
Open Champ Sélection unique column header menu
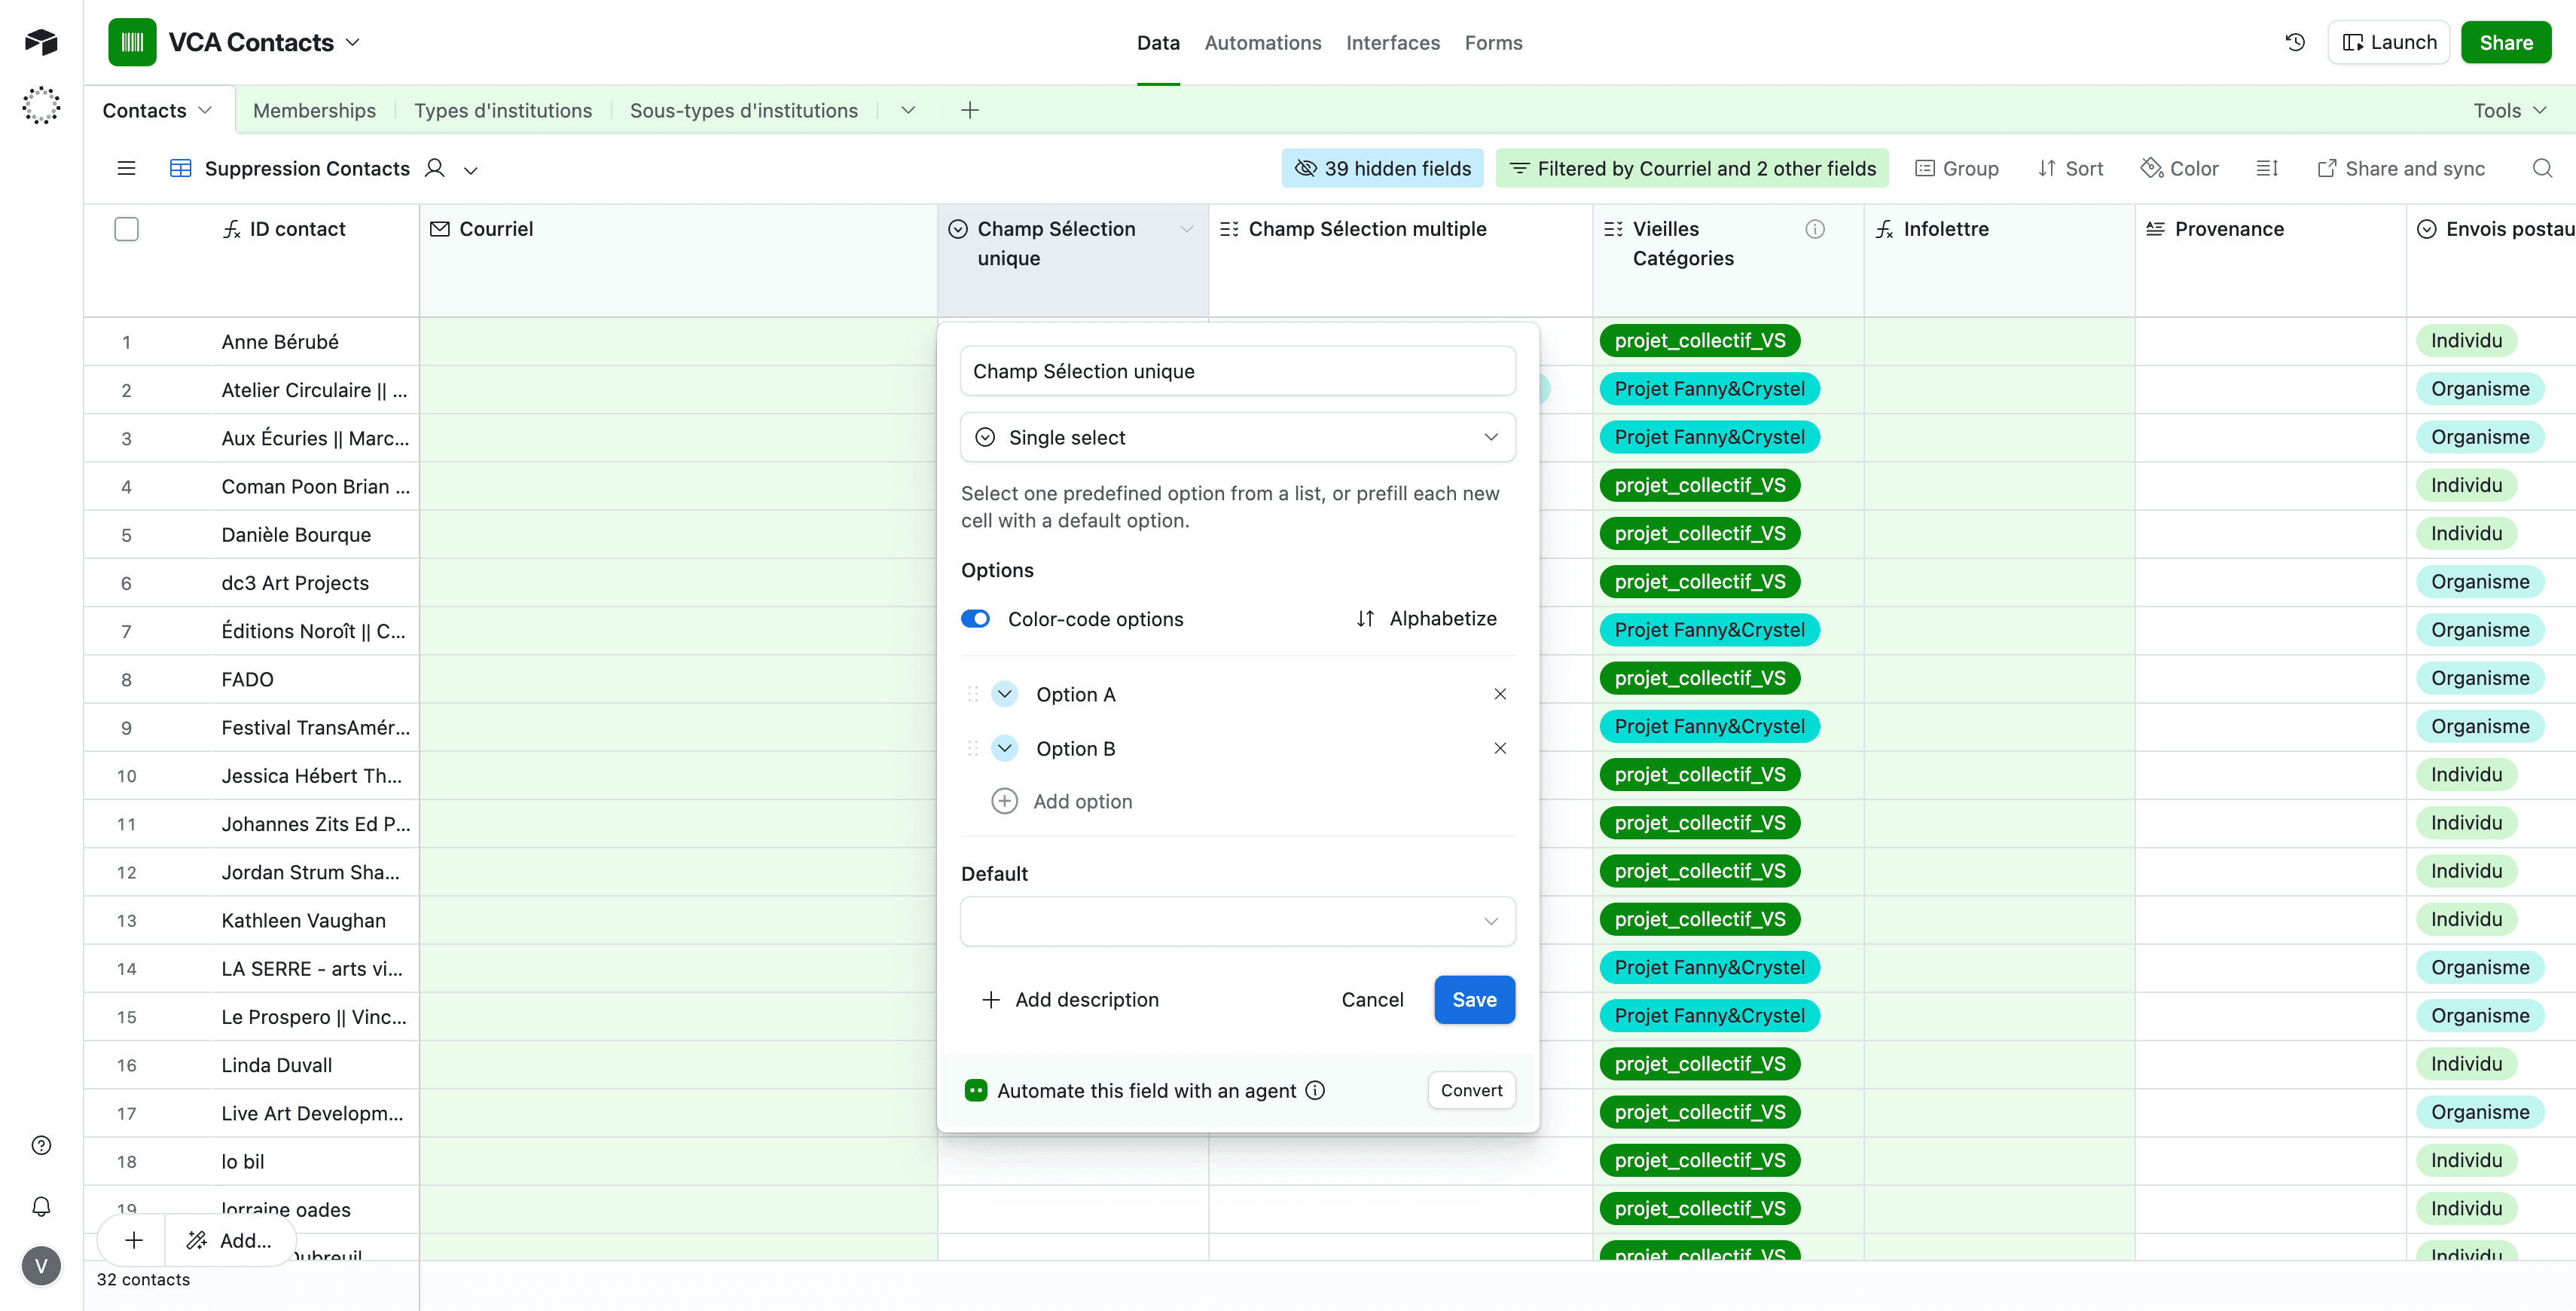click(1186, 229)
